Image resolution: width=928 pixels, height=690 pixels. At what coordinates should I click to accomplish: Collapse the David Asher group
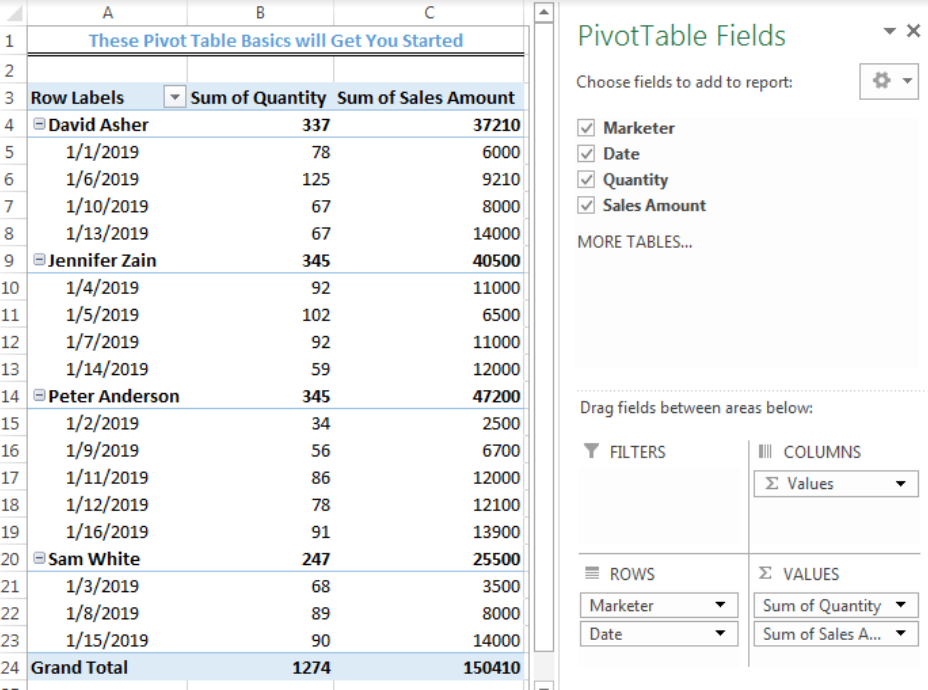(x=38, y=124)
